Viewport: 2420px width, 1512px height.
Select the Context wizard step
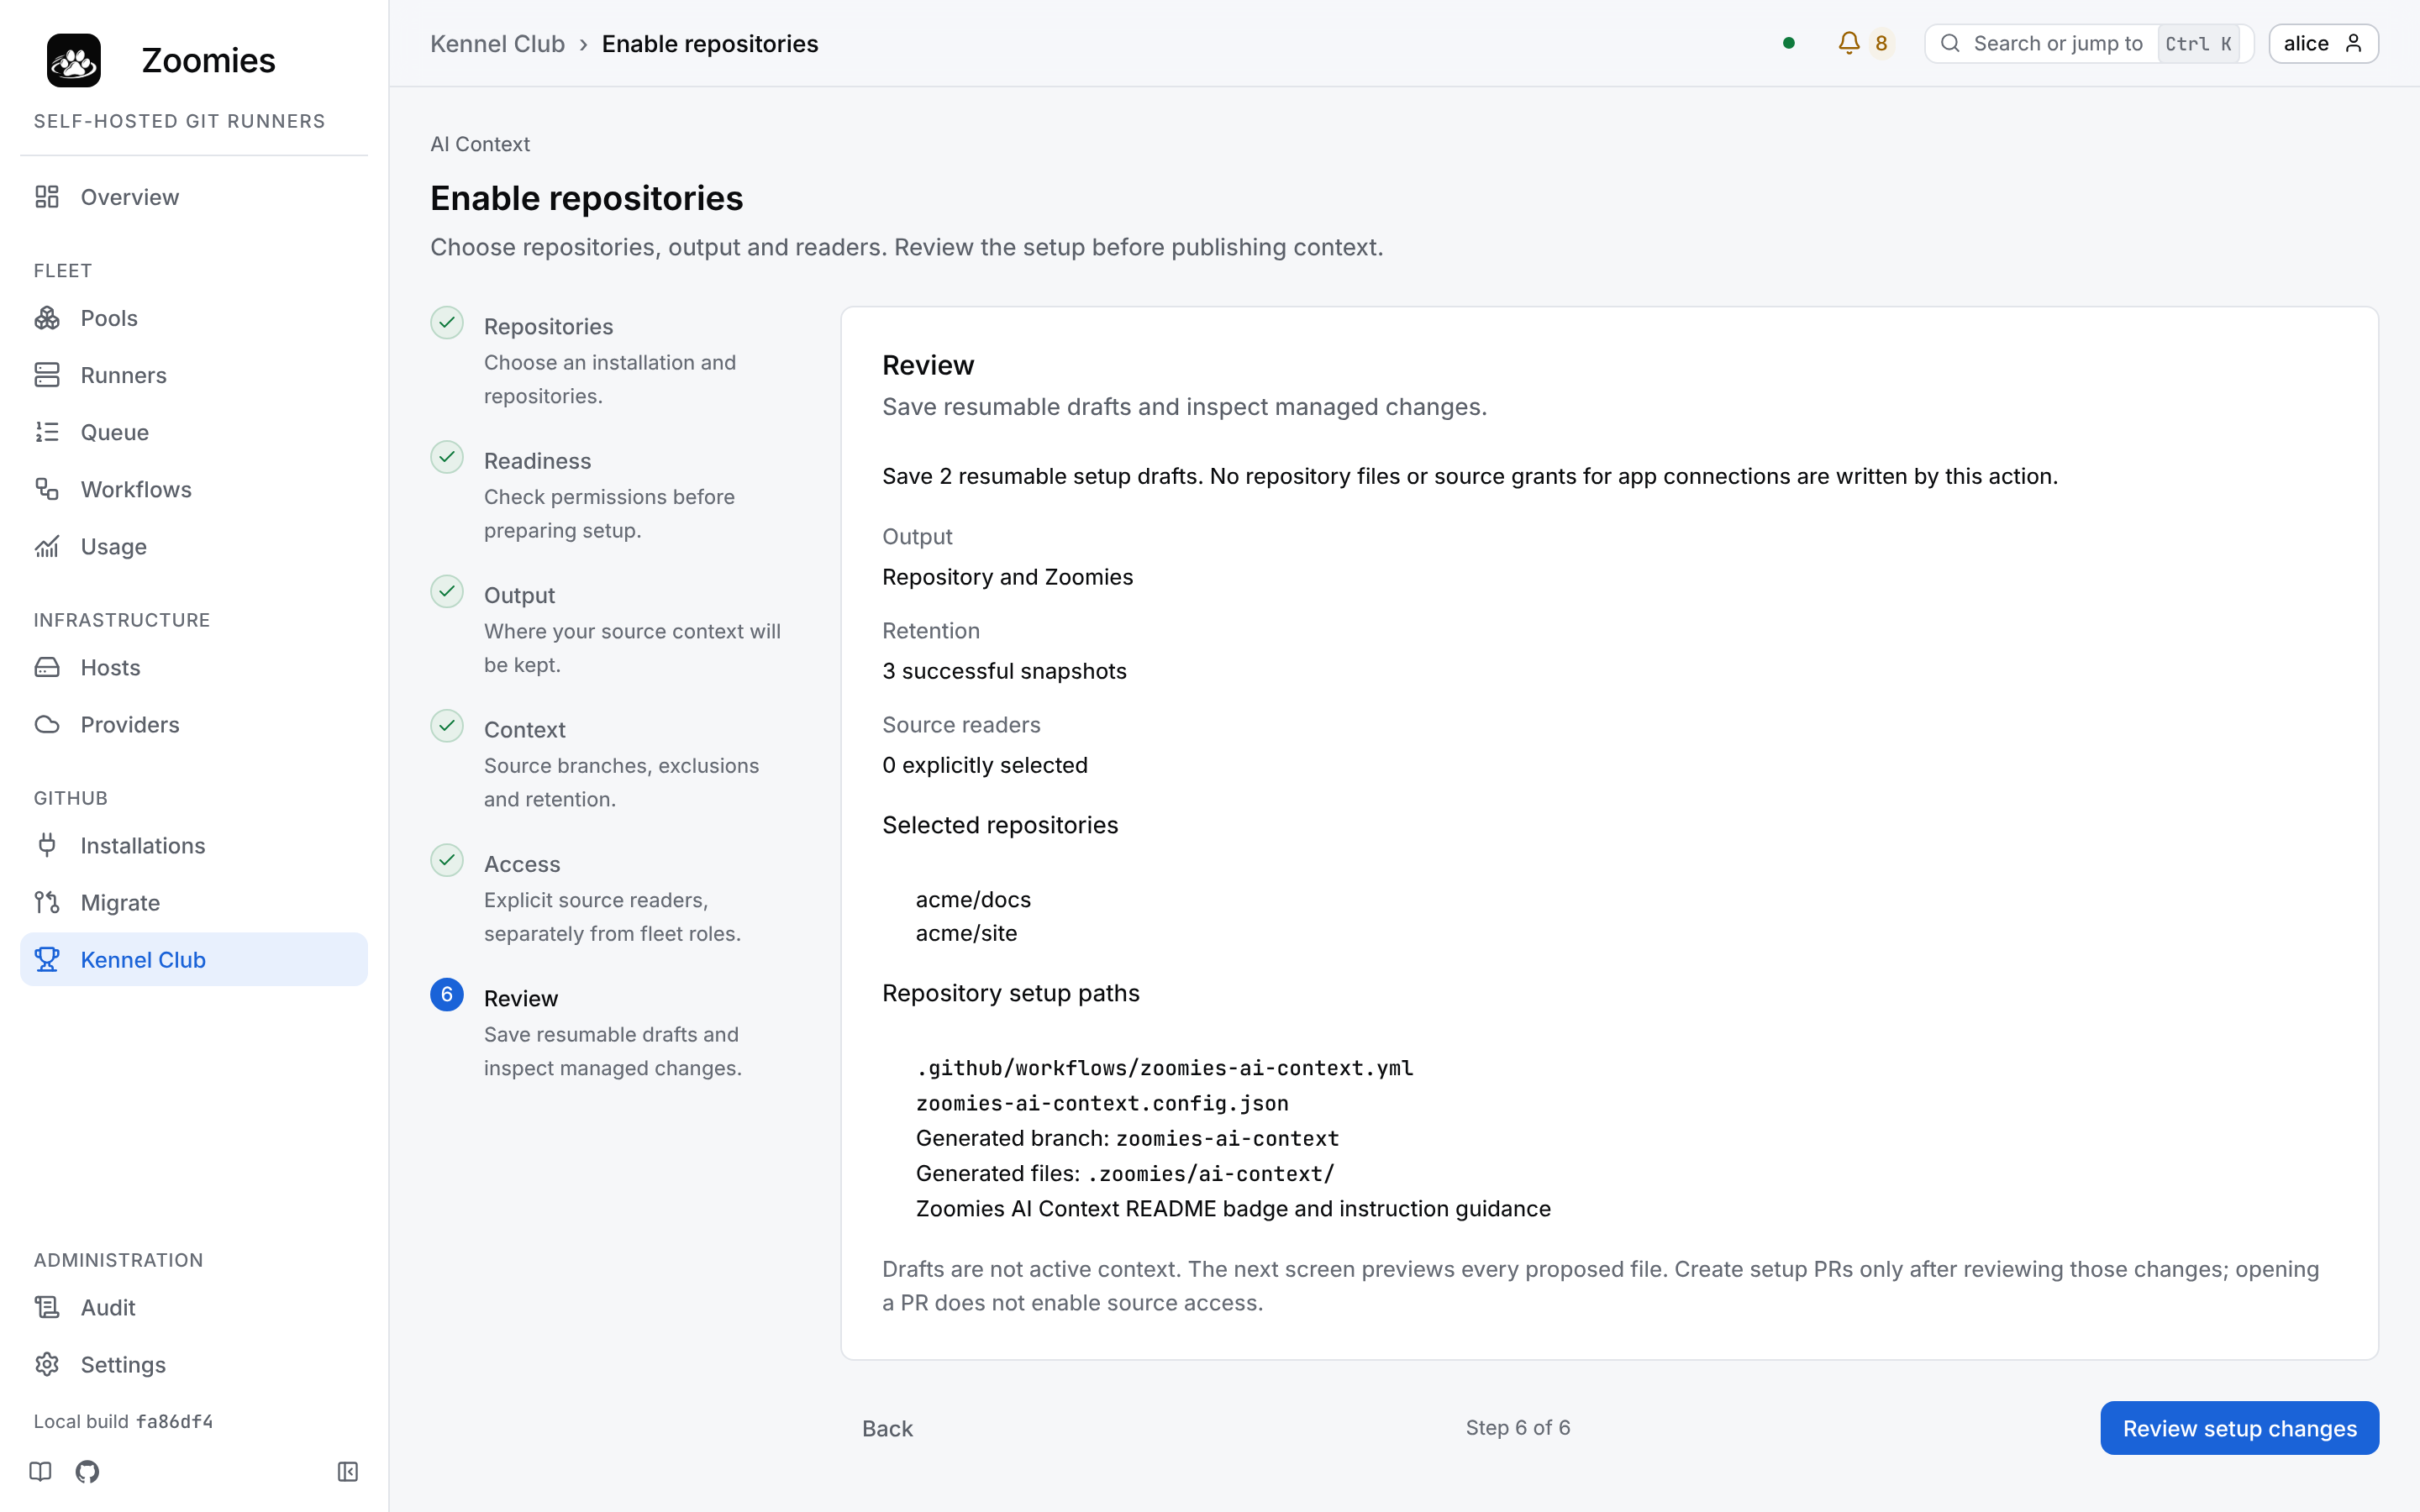click(524, 729)
